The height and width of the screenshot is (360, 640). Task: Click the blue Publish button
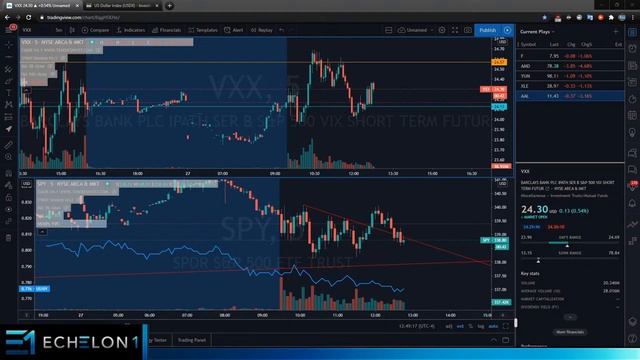point(488,30)
